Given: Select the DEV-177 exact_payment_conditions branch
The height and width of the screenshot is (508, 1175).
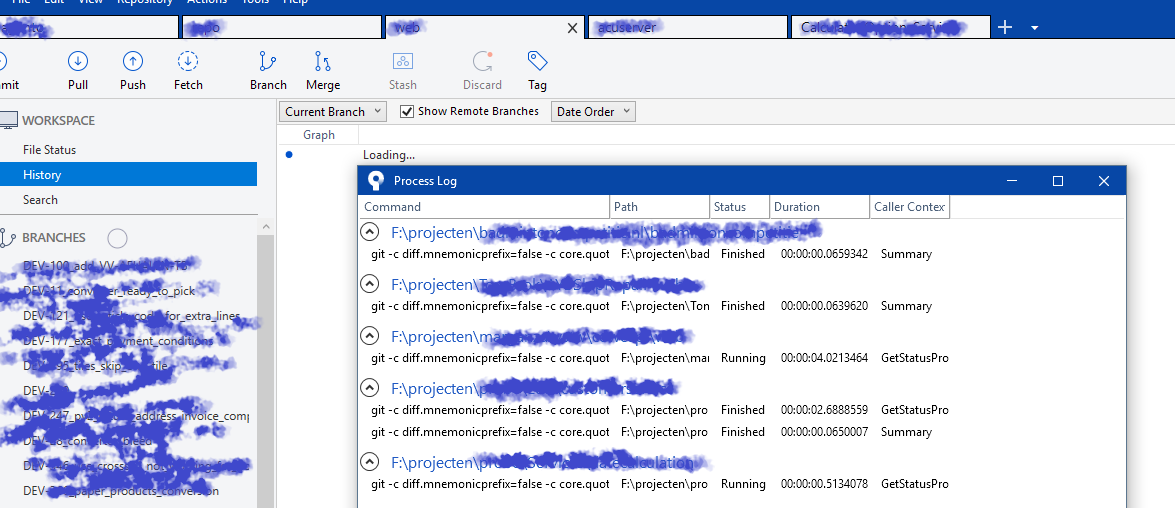Looking at the screenshot, I should tap(118, 341).
